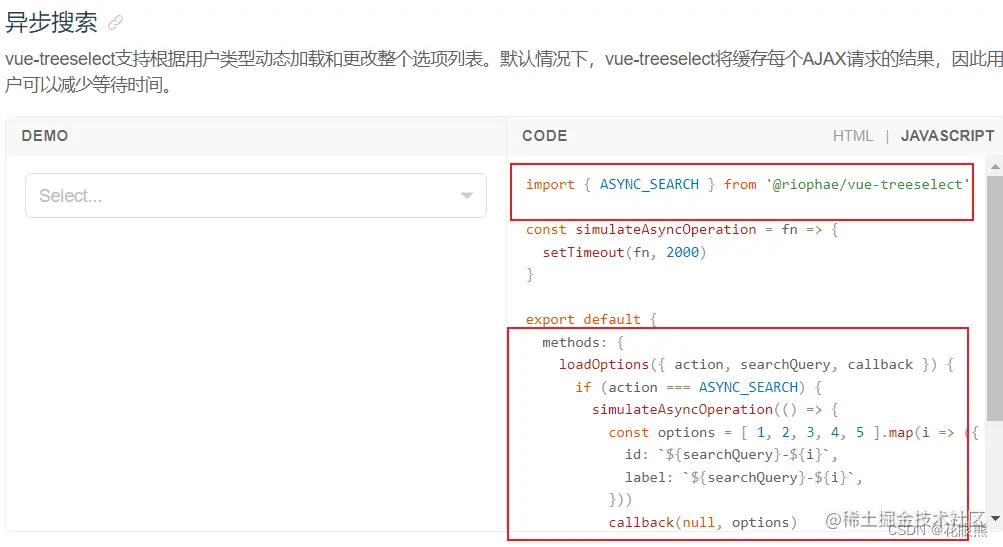This screenshot has height=547, width=1003.
Task: Open the Select... treeselect dropdown
Action: click(256, 195)
